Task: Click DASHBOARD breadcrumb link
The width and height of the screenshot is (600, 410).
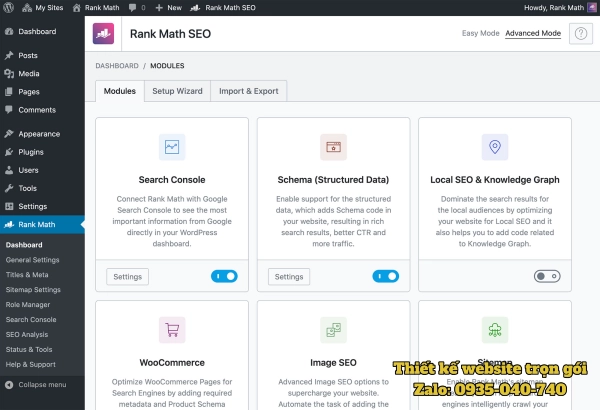Action: [117, 66]
